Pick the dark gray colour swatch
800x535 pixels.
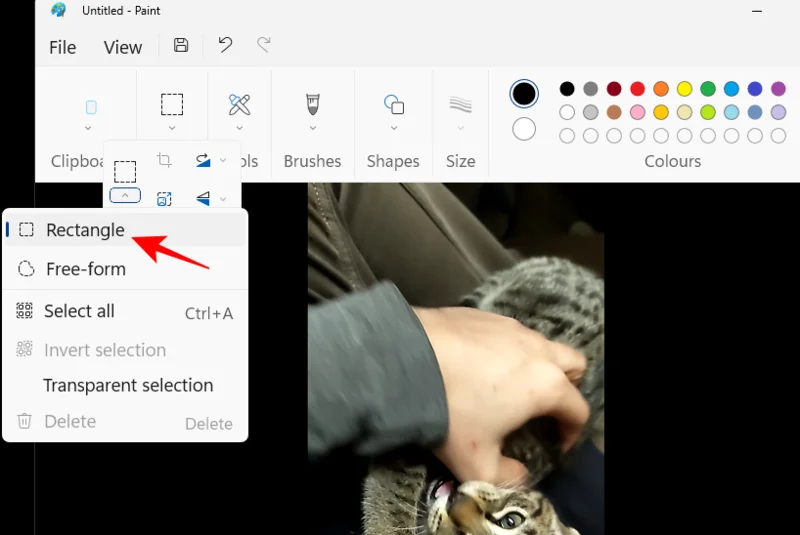(590, 89)
